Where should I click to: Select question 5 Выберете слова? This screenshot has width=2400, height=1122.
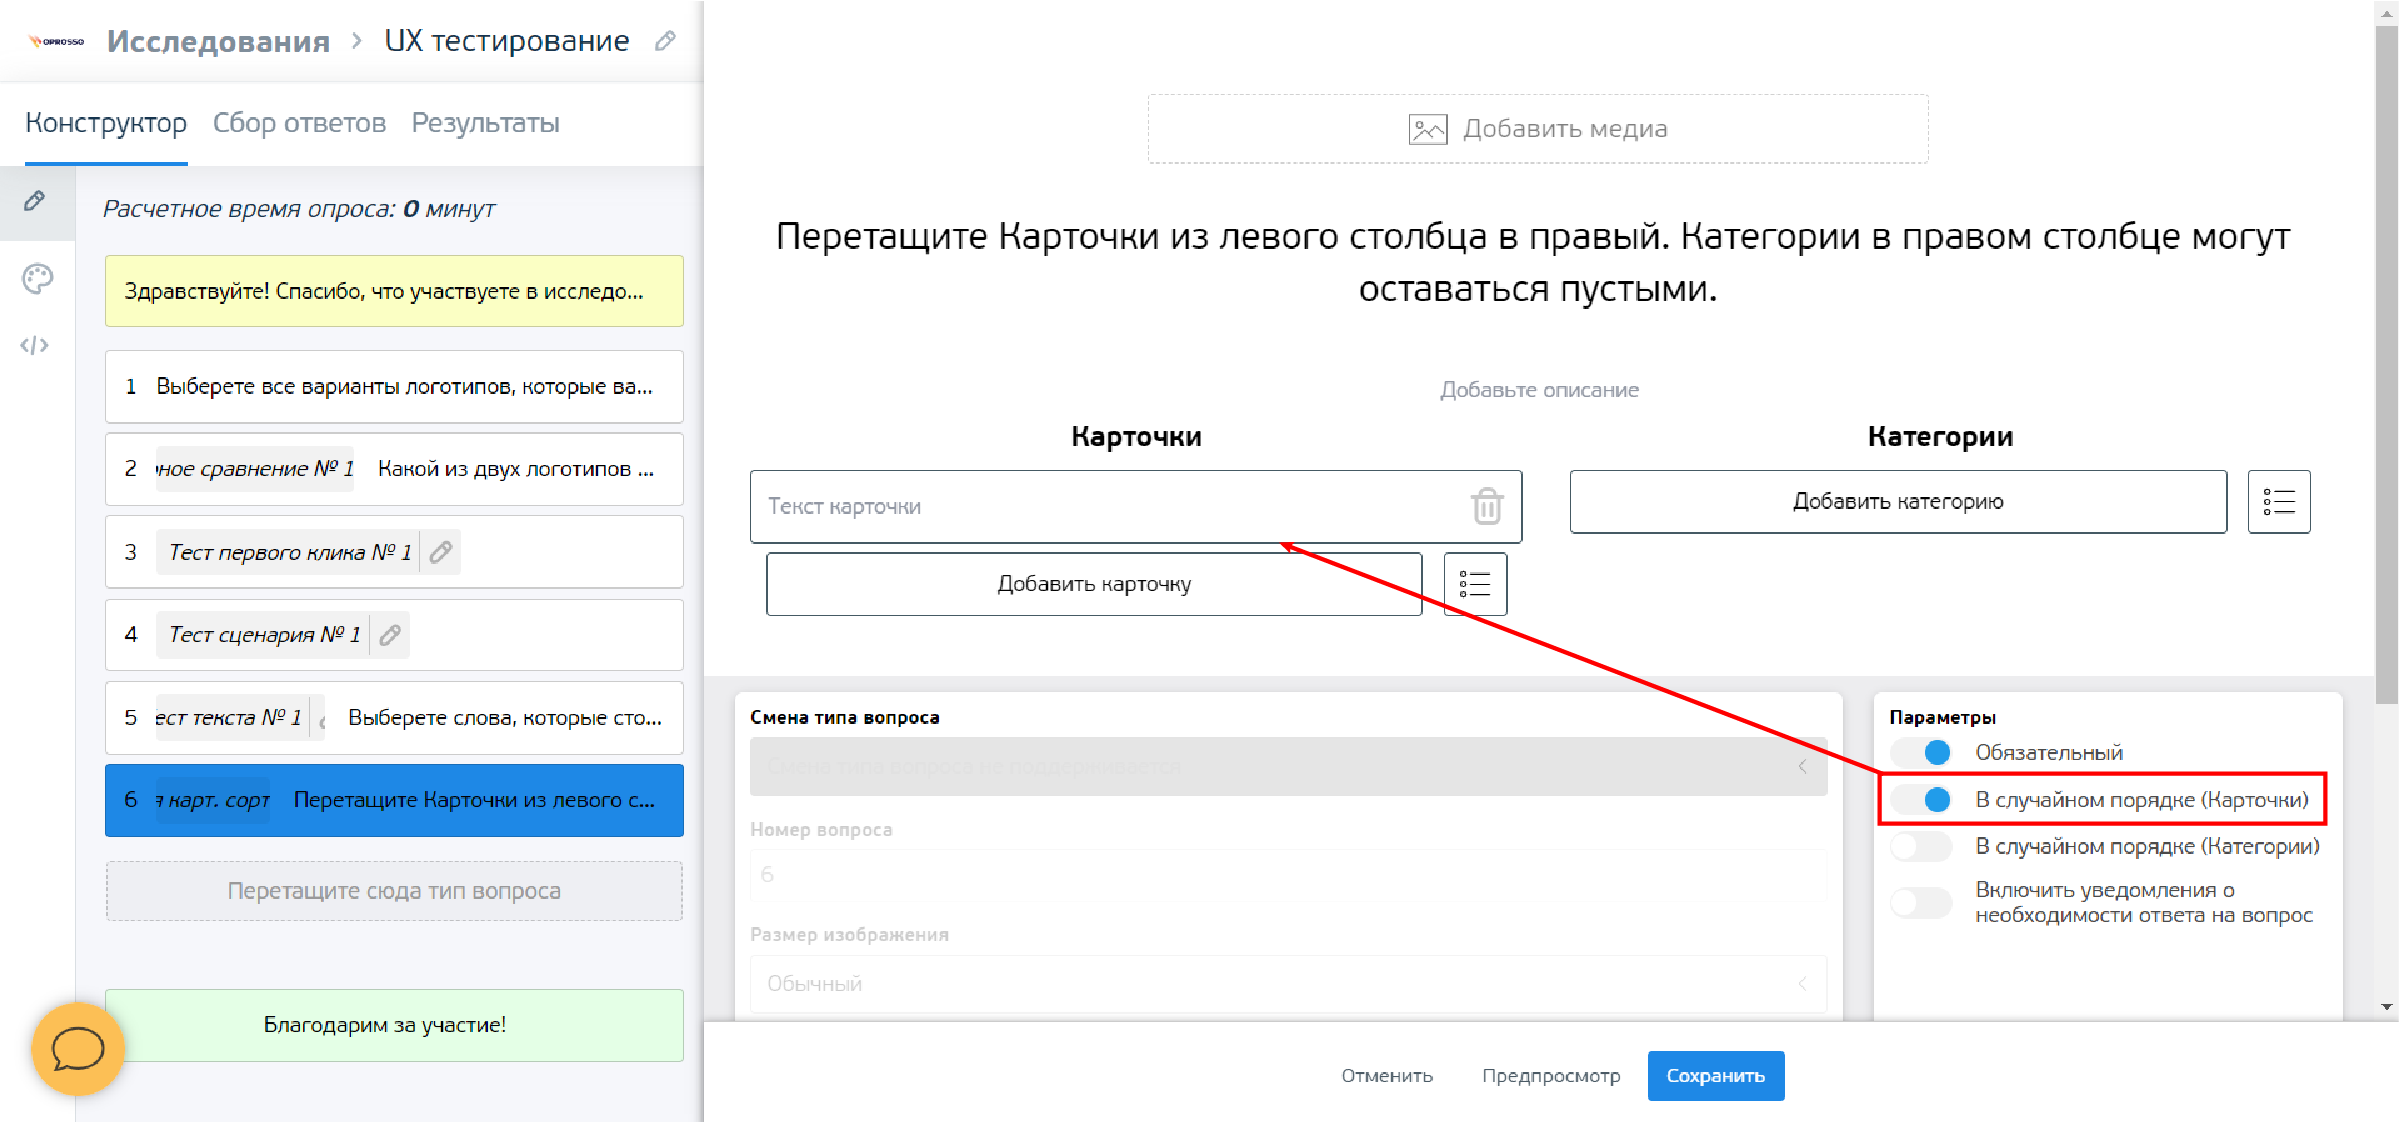394,718
